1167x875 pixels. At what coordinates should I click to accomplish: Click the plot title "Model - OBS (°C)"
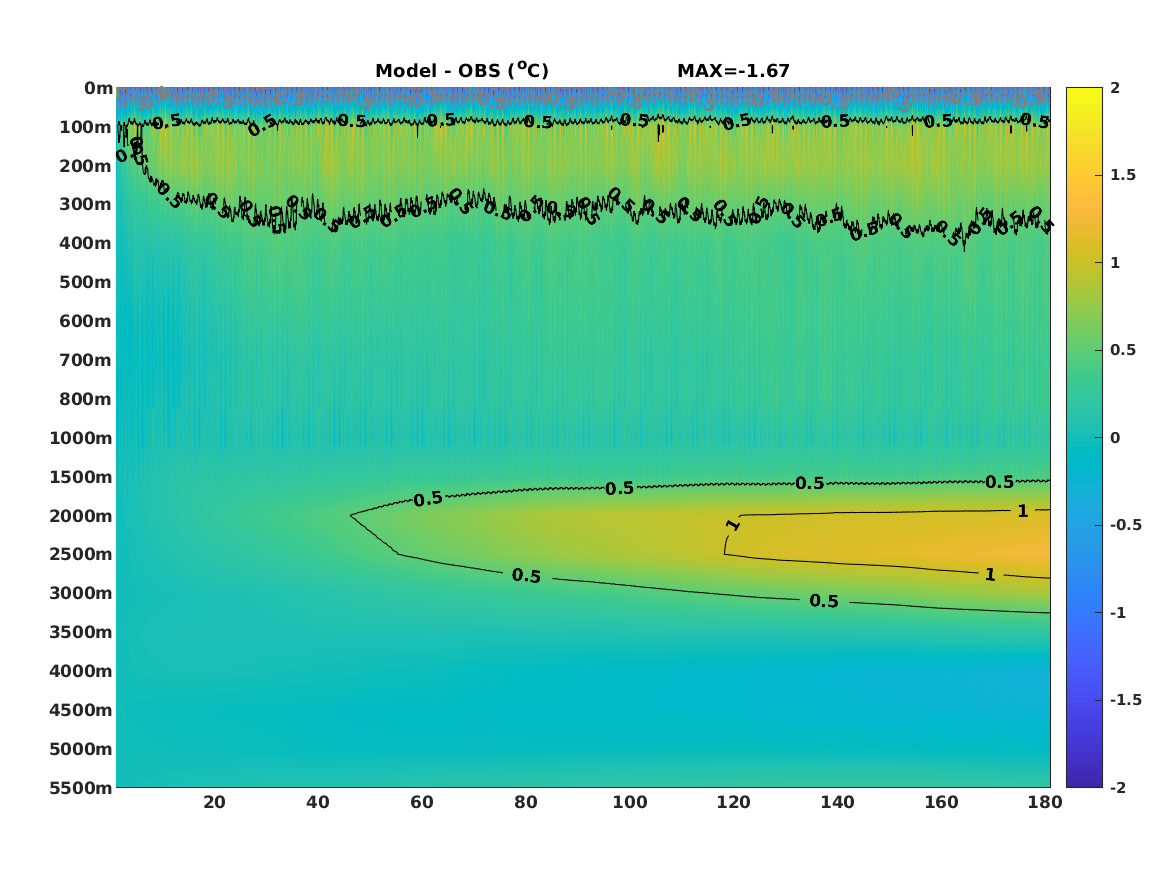click(x=461, y=71)
